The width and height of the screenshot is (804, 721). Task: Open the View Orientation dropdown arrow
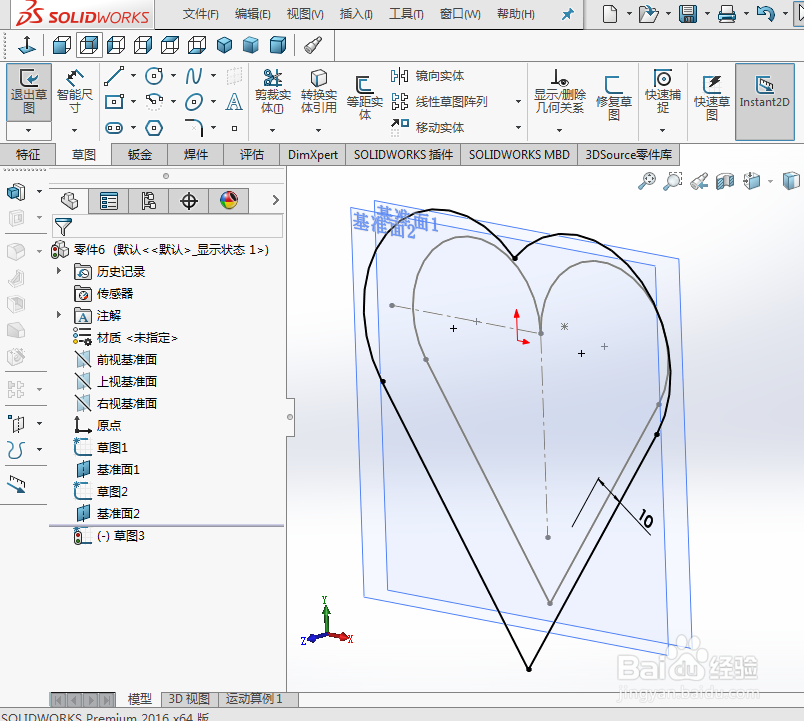(x=770, y=181)
